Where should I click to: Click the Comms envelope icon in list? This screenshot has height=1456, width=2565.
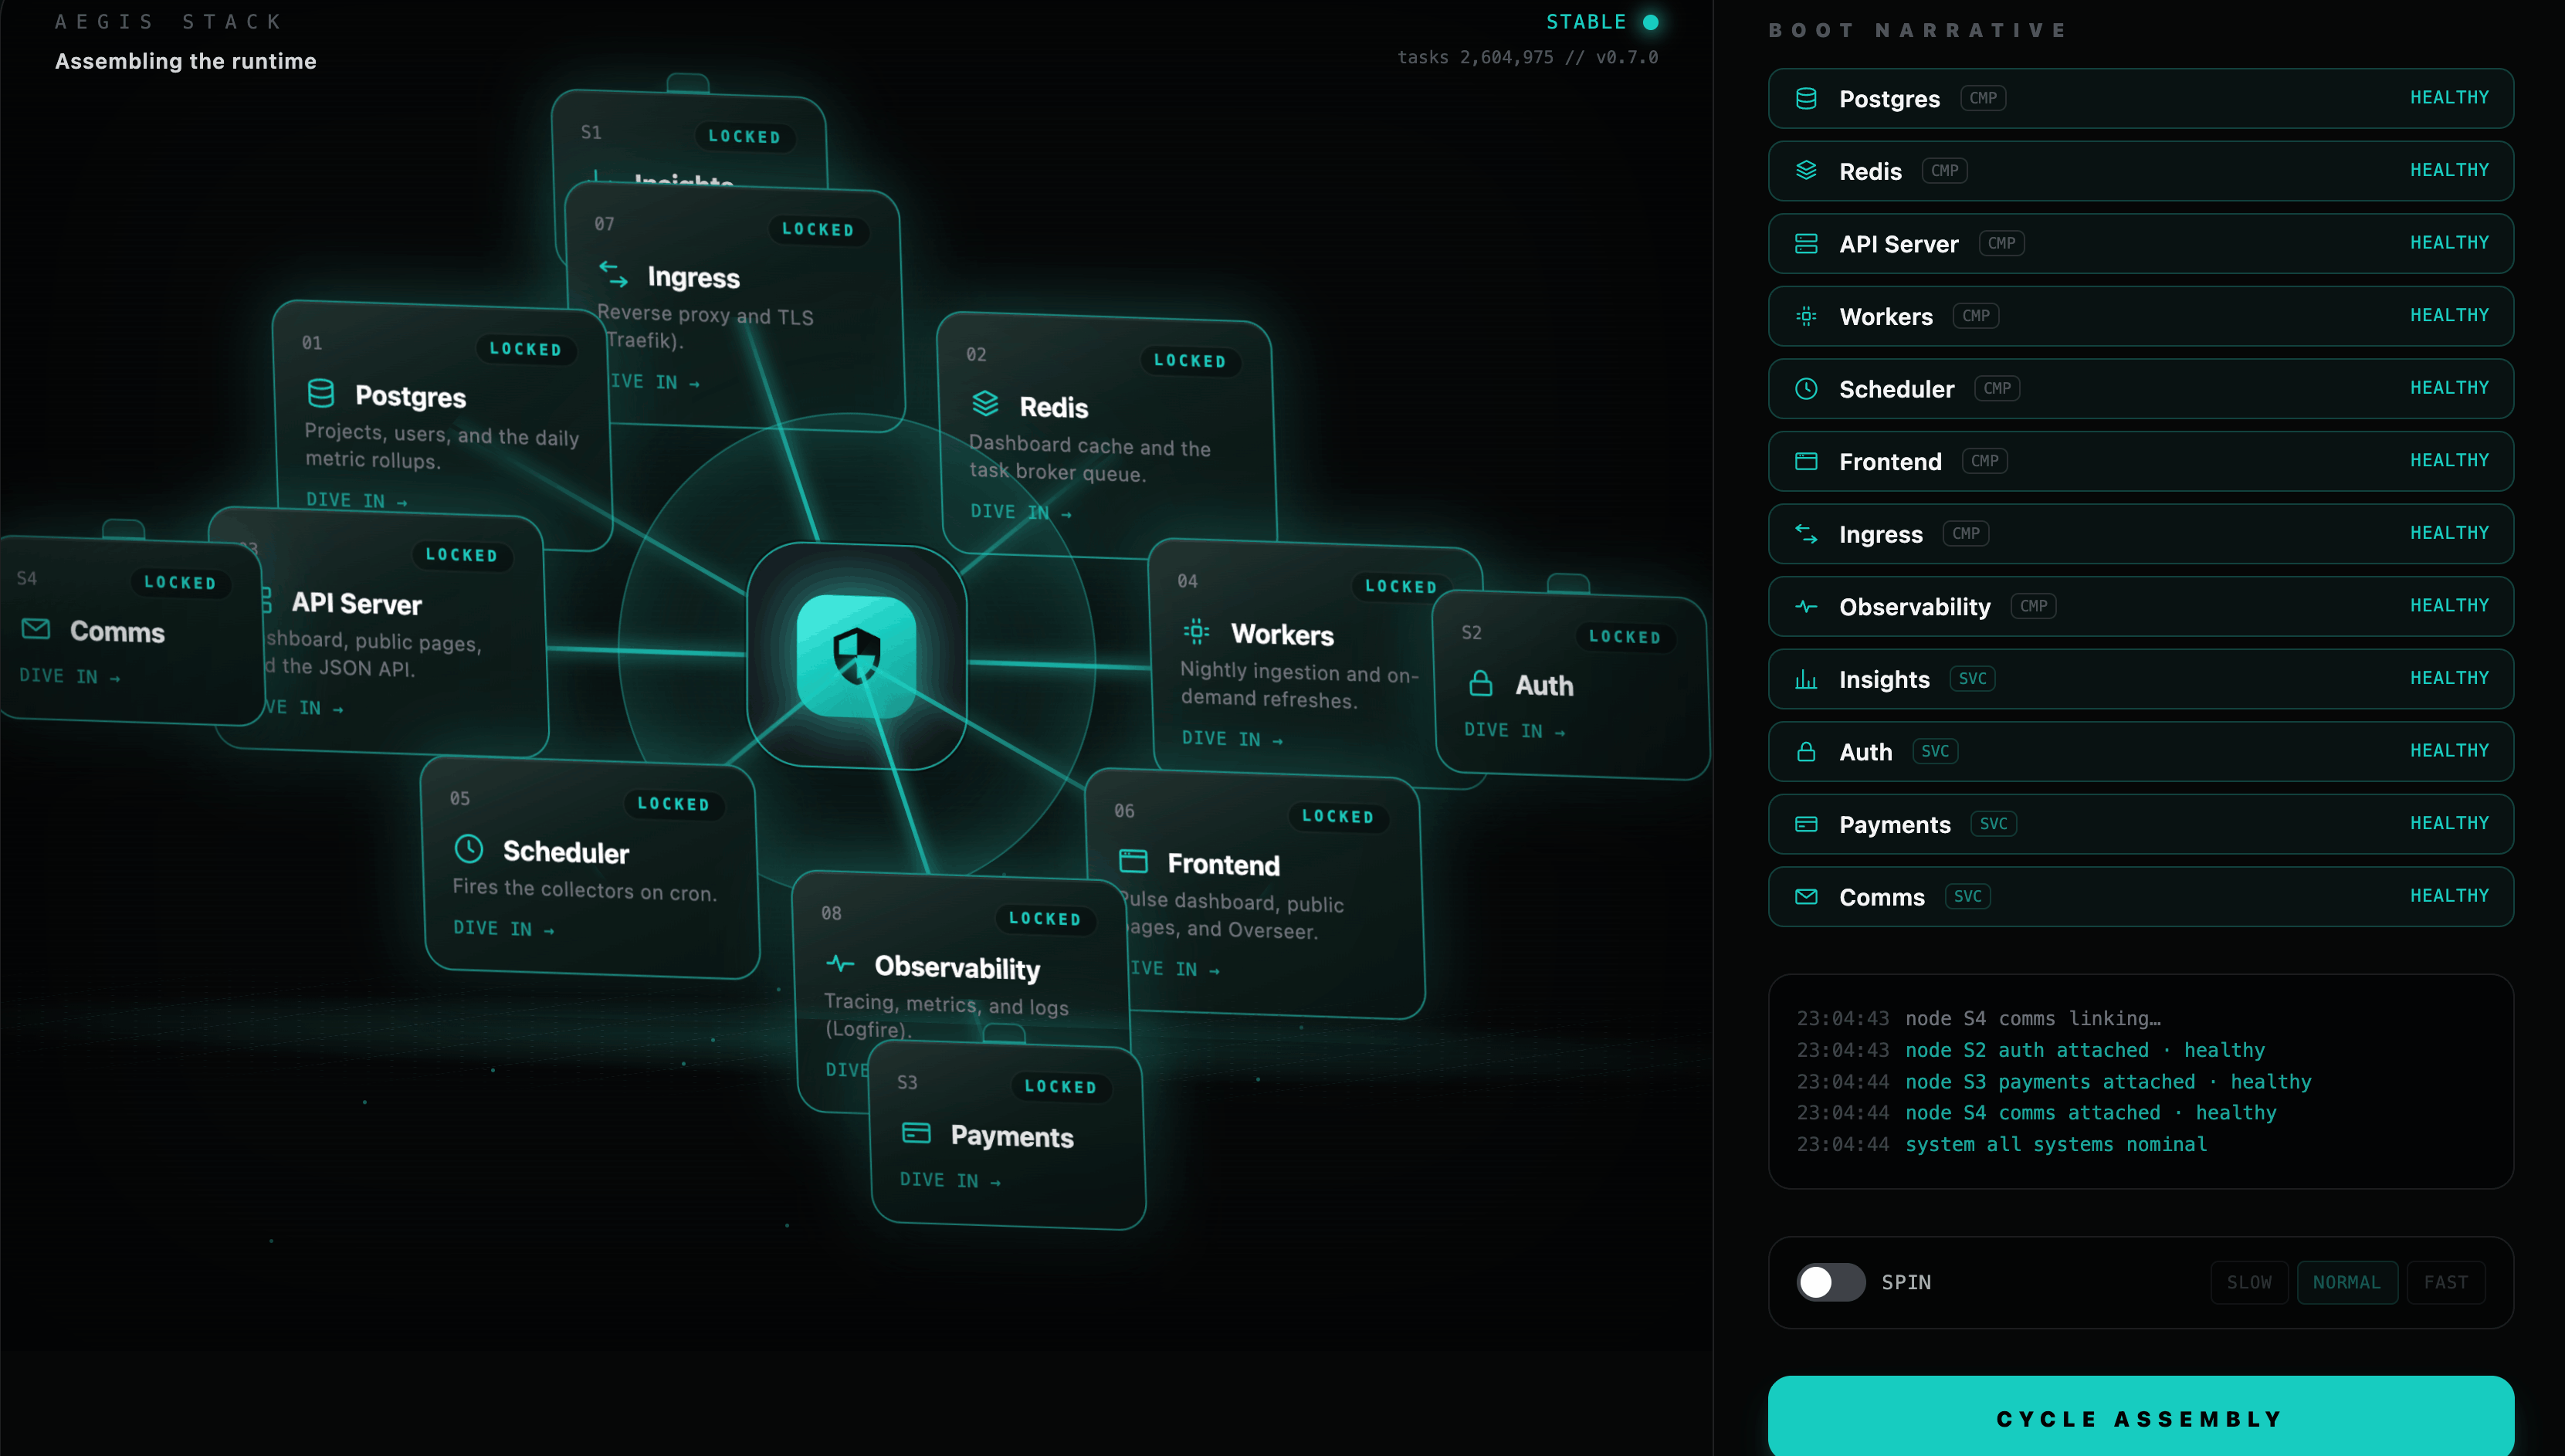point(1806,897)
